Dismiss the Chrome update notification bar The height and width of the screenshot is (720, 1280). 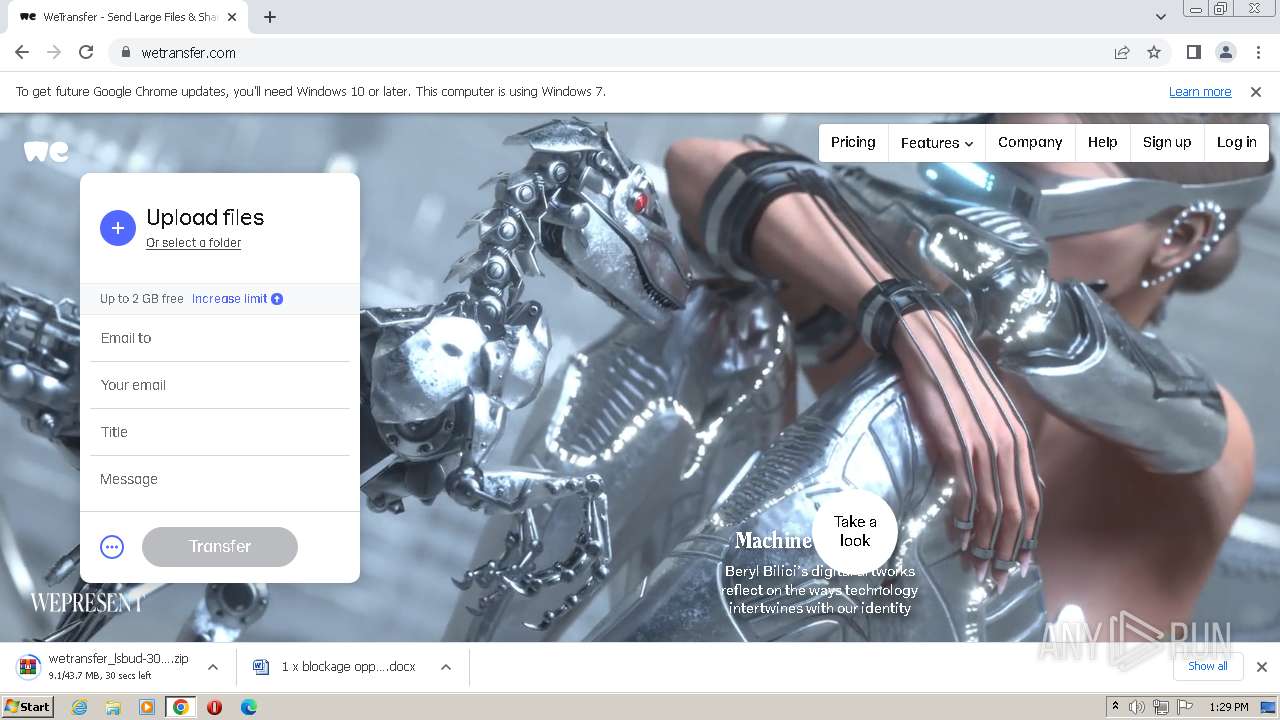[x=1256, y=91]
